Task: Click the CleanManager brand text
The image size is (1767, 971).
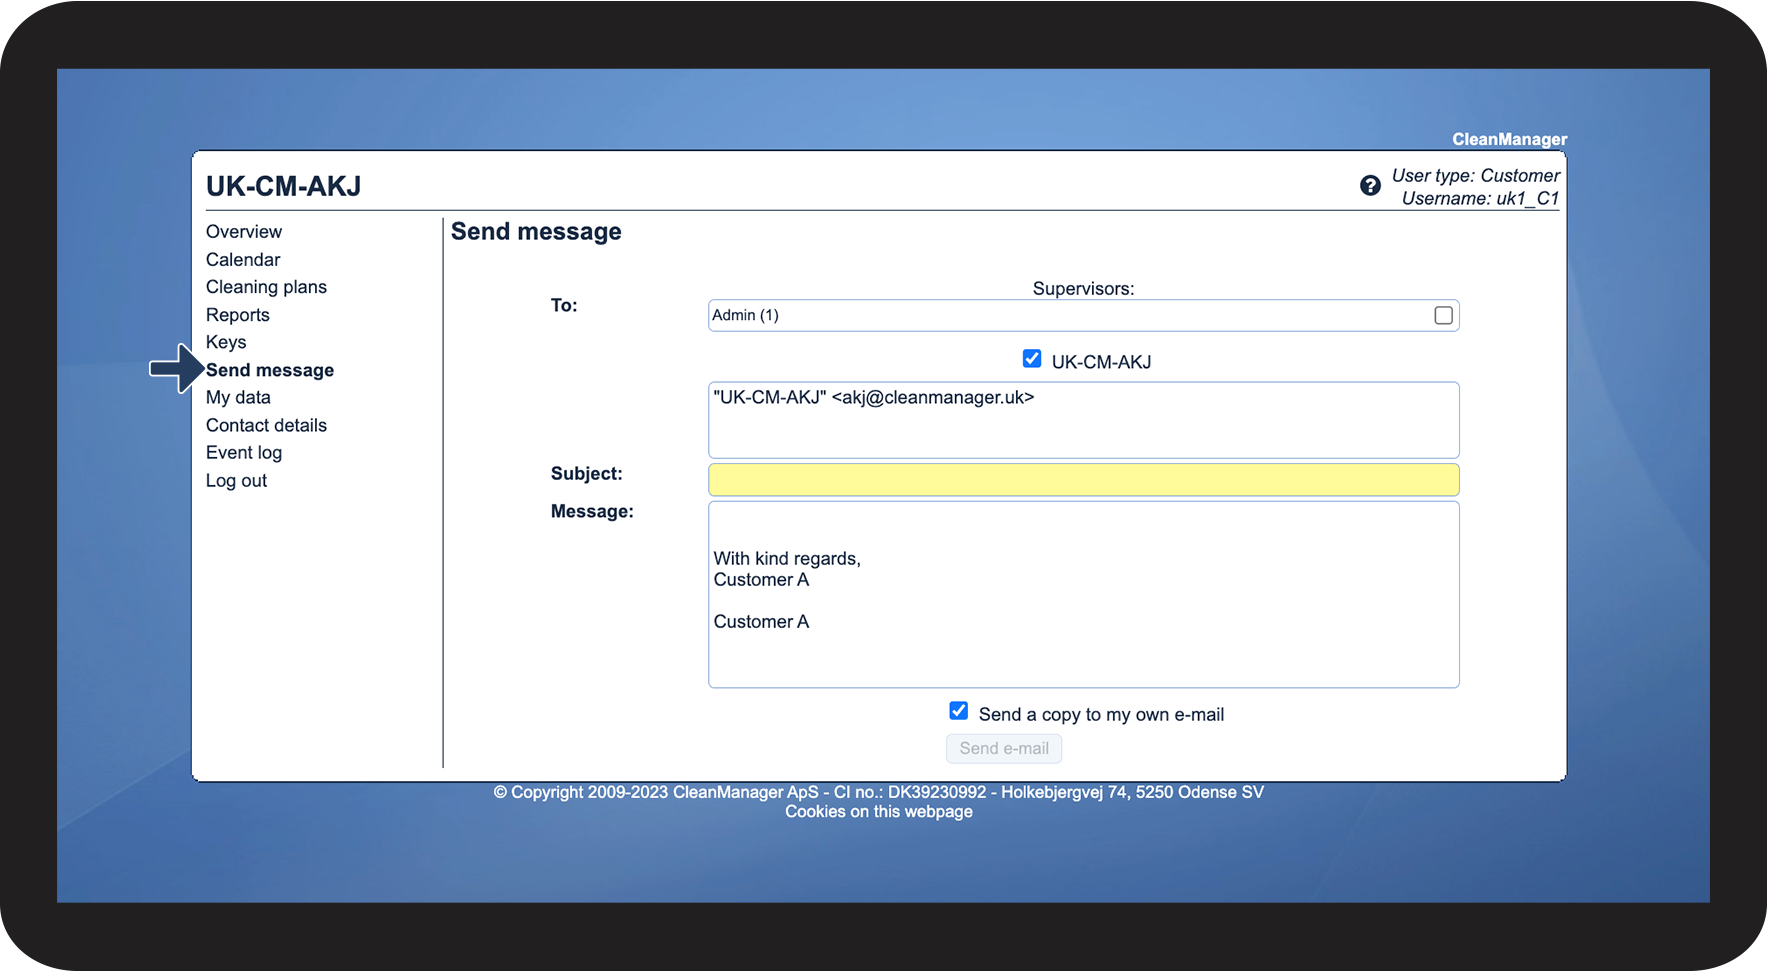Action: click(1509, 139)
